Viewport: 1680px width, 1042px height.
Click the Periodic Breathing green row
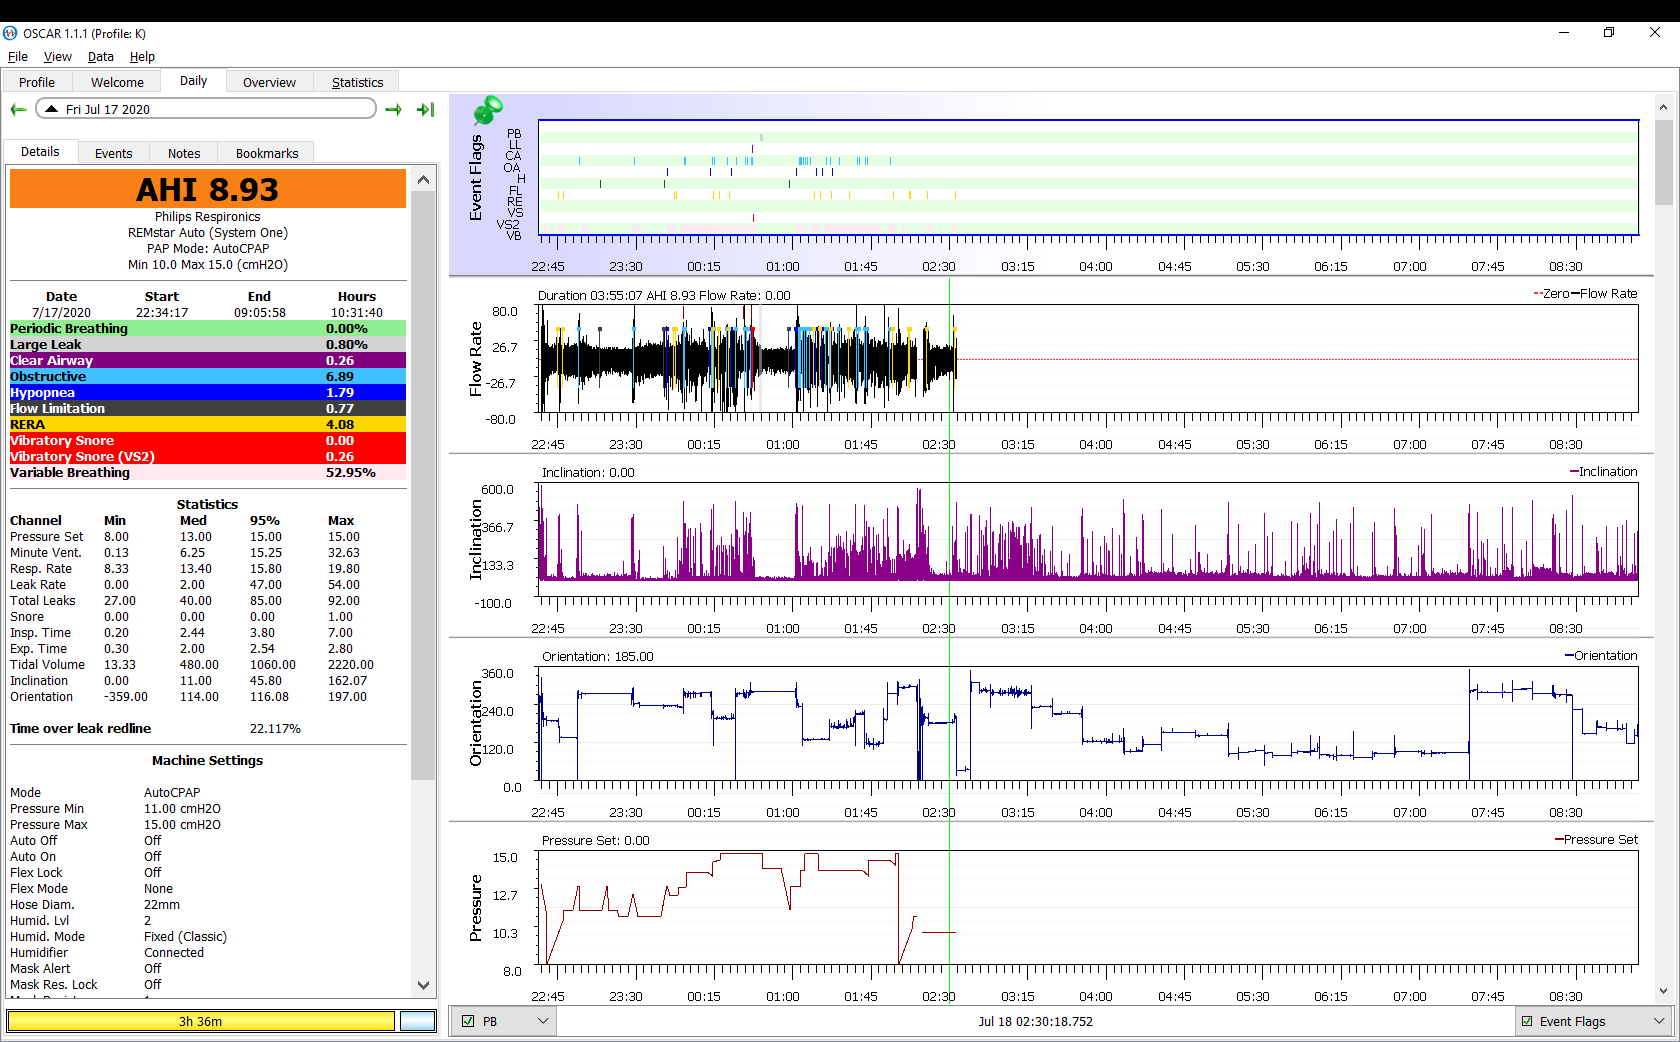(x=208, y=328)
